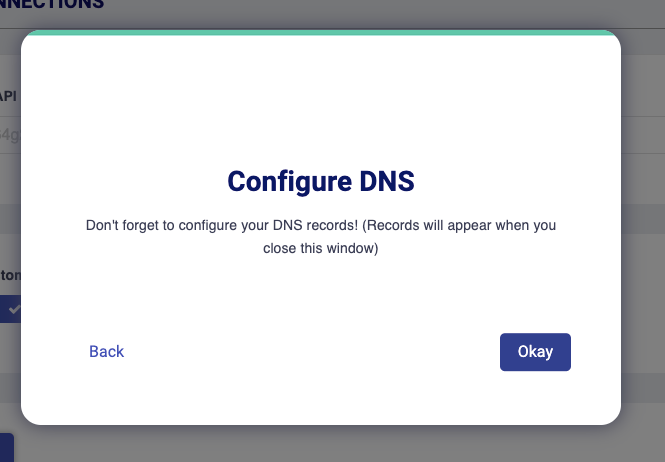Click the DNS records reminder text

tap(321, 237)
